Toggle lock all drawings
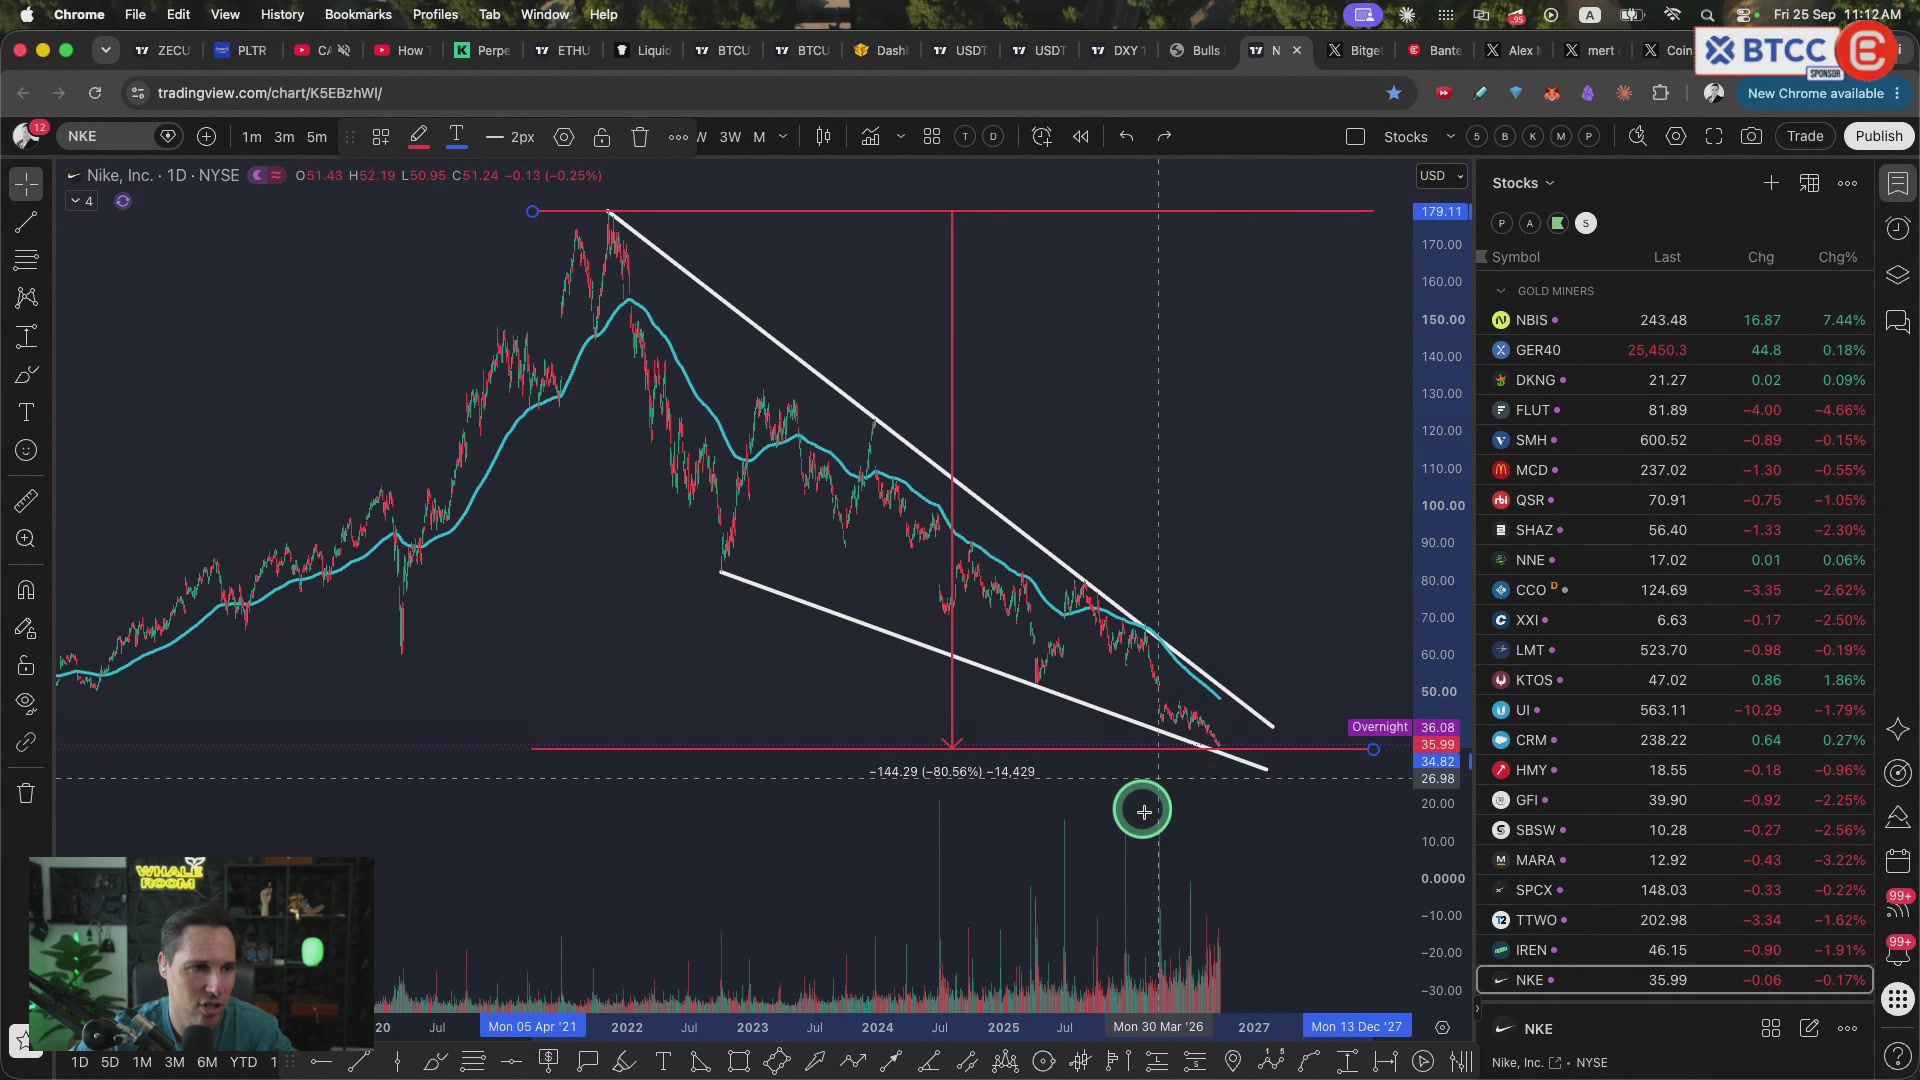Image resolution: width=1920 pixels, height=1080 pixels. [27, 666]
